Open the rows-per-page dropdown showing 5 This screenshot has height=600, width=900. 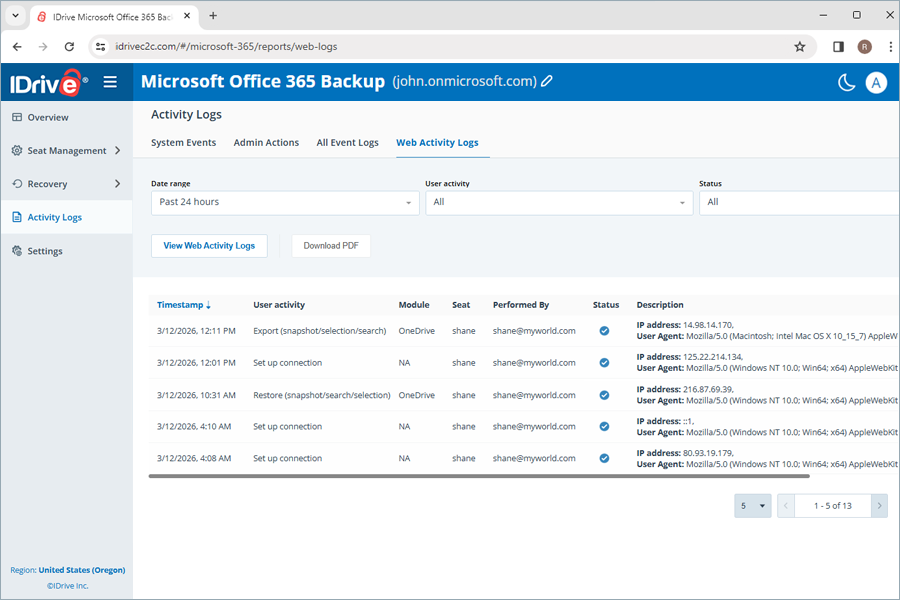[752, 506]
